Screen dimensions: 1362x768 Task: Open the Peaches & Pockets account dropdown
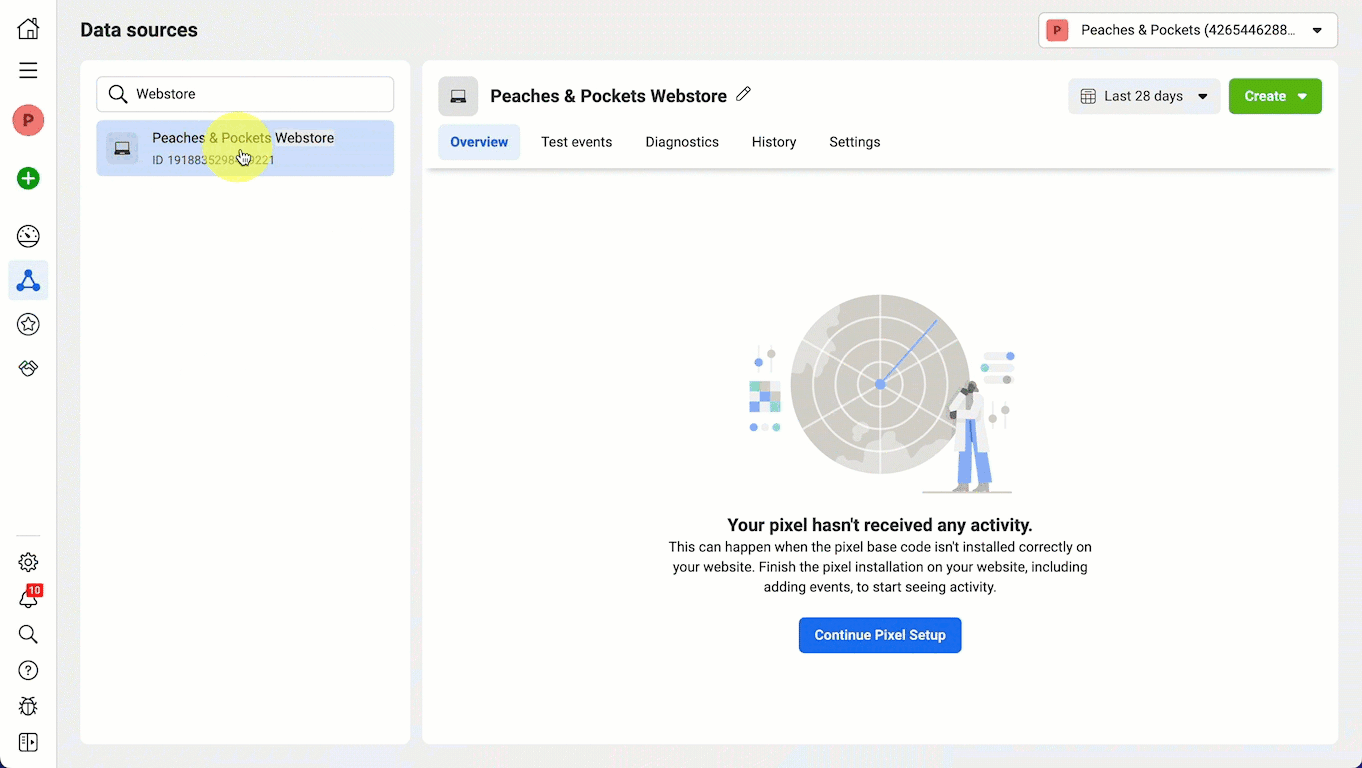click(1188, 30)
